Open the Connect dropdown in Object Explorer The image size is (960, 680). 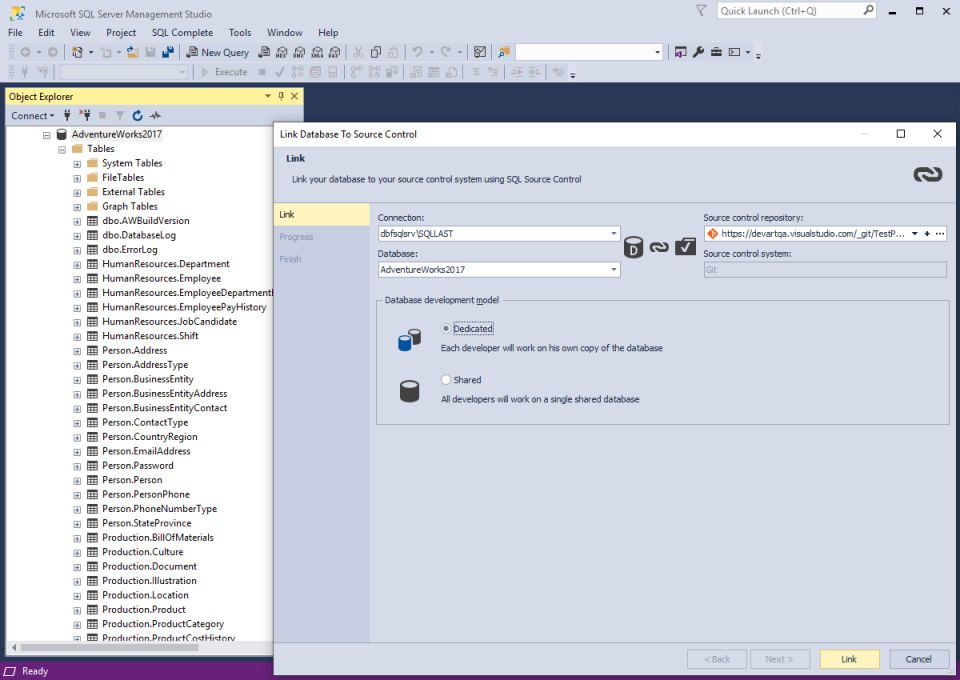pos(32,116)
